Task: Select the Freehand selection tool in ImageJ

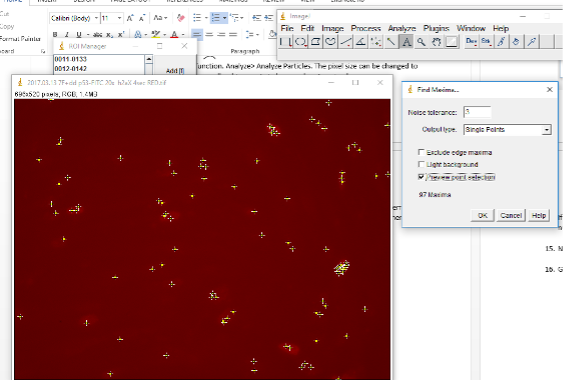Action: click(331, 42)
